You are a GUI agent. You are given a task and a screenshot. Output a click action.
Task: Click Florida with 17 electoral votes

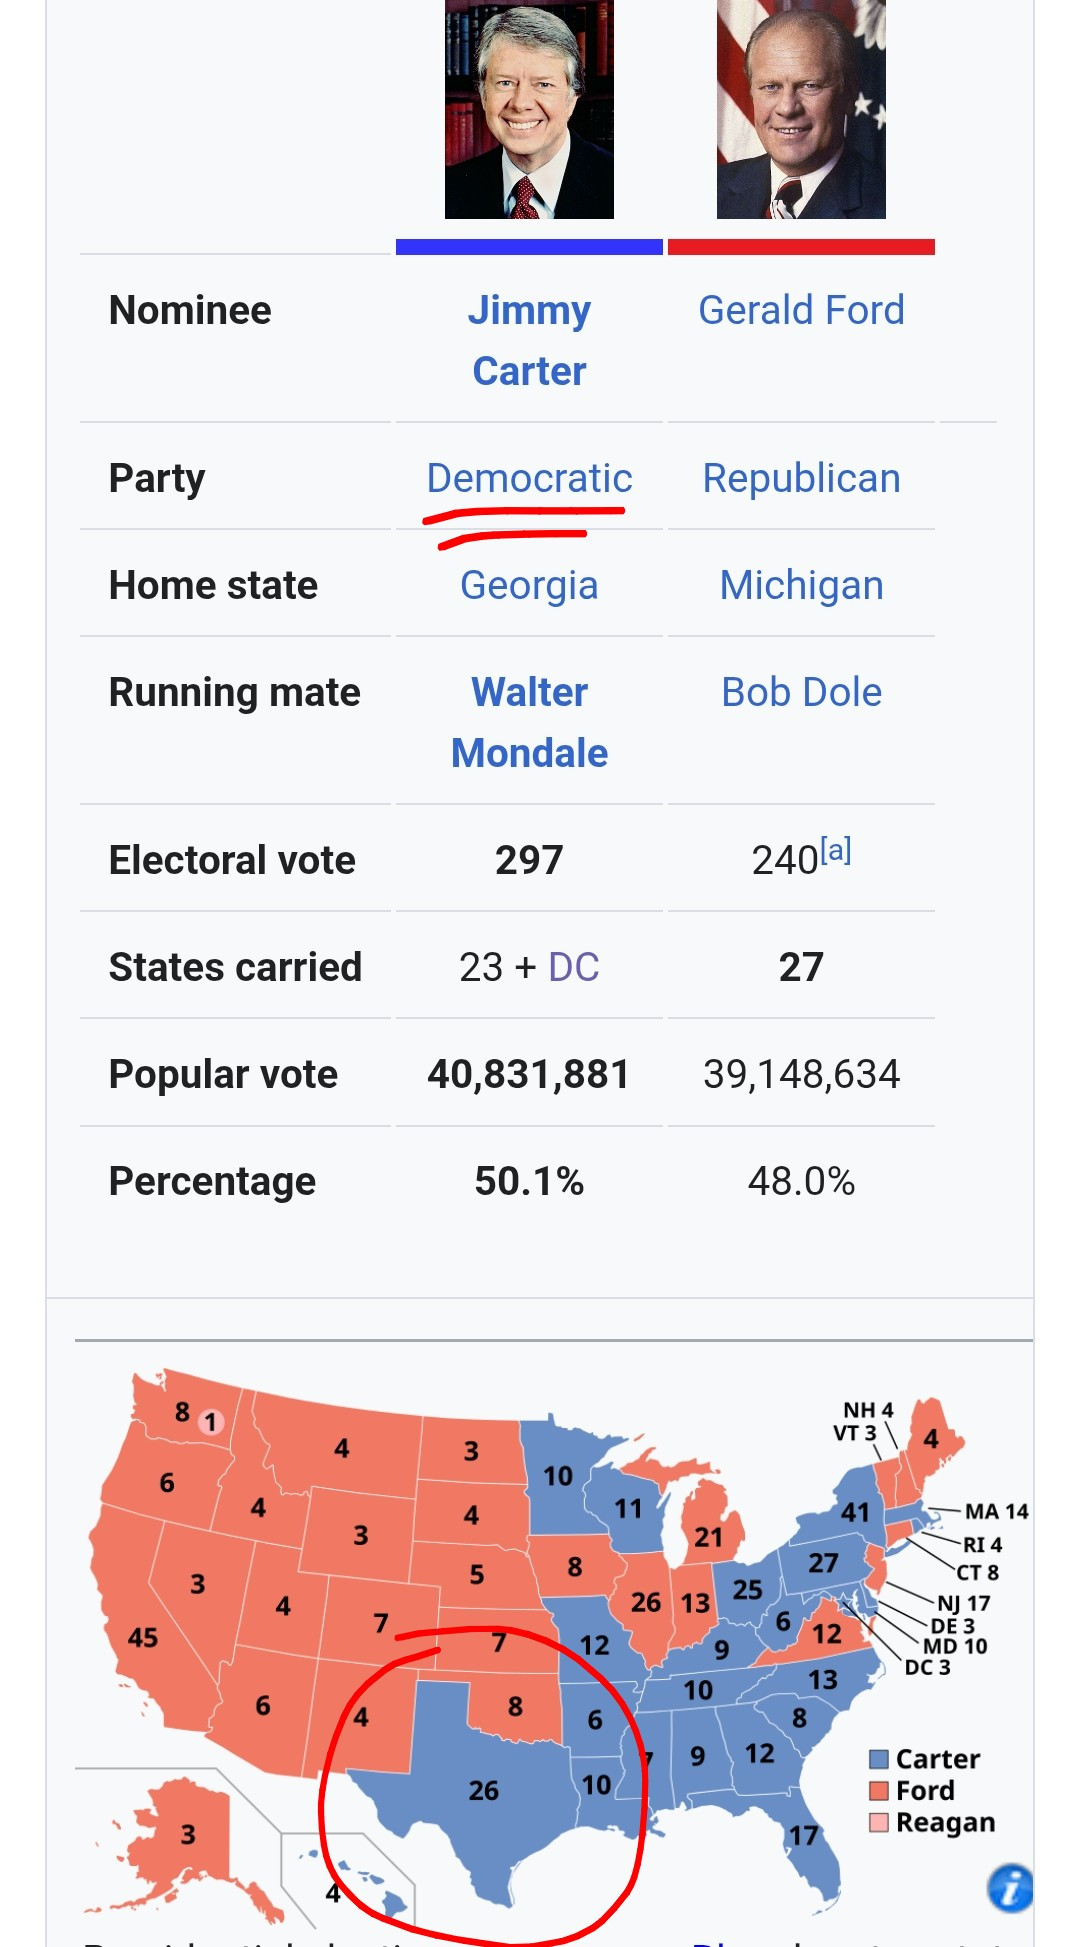803,1835
